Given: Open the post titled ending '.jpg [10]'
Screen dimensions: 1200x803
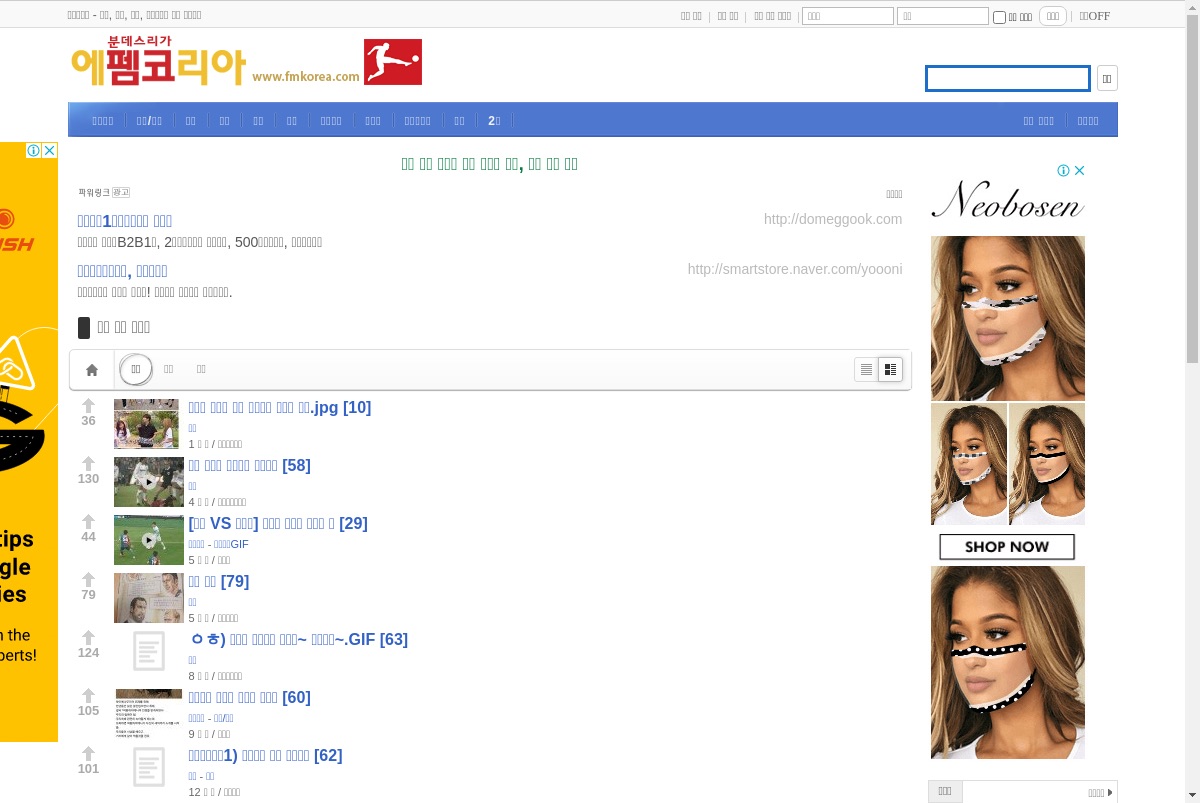Looking at the screenshot, I should [x=279, y=407].
